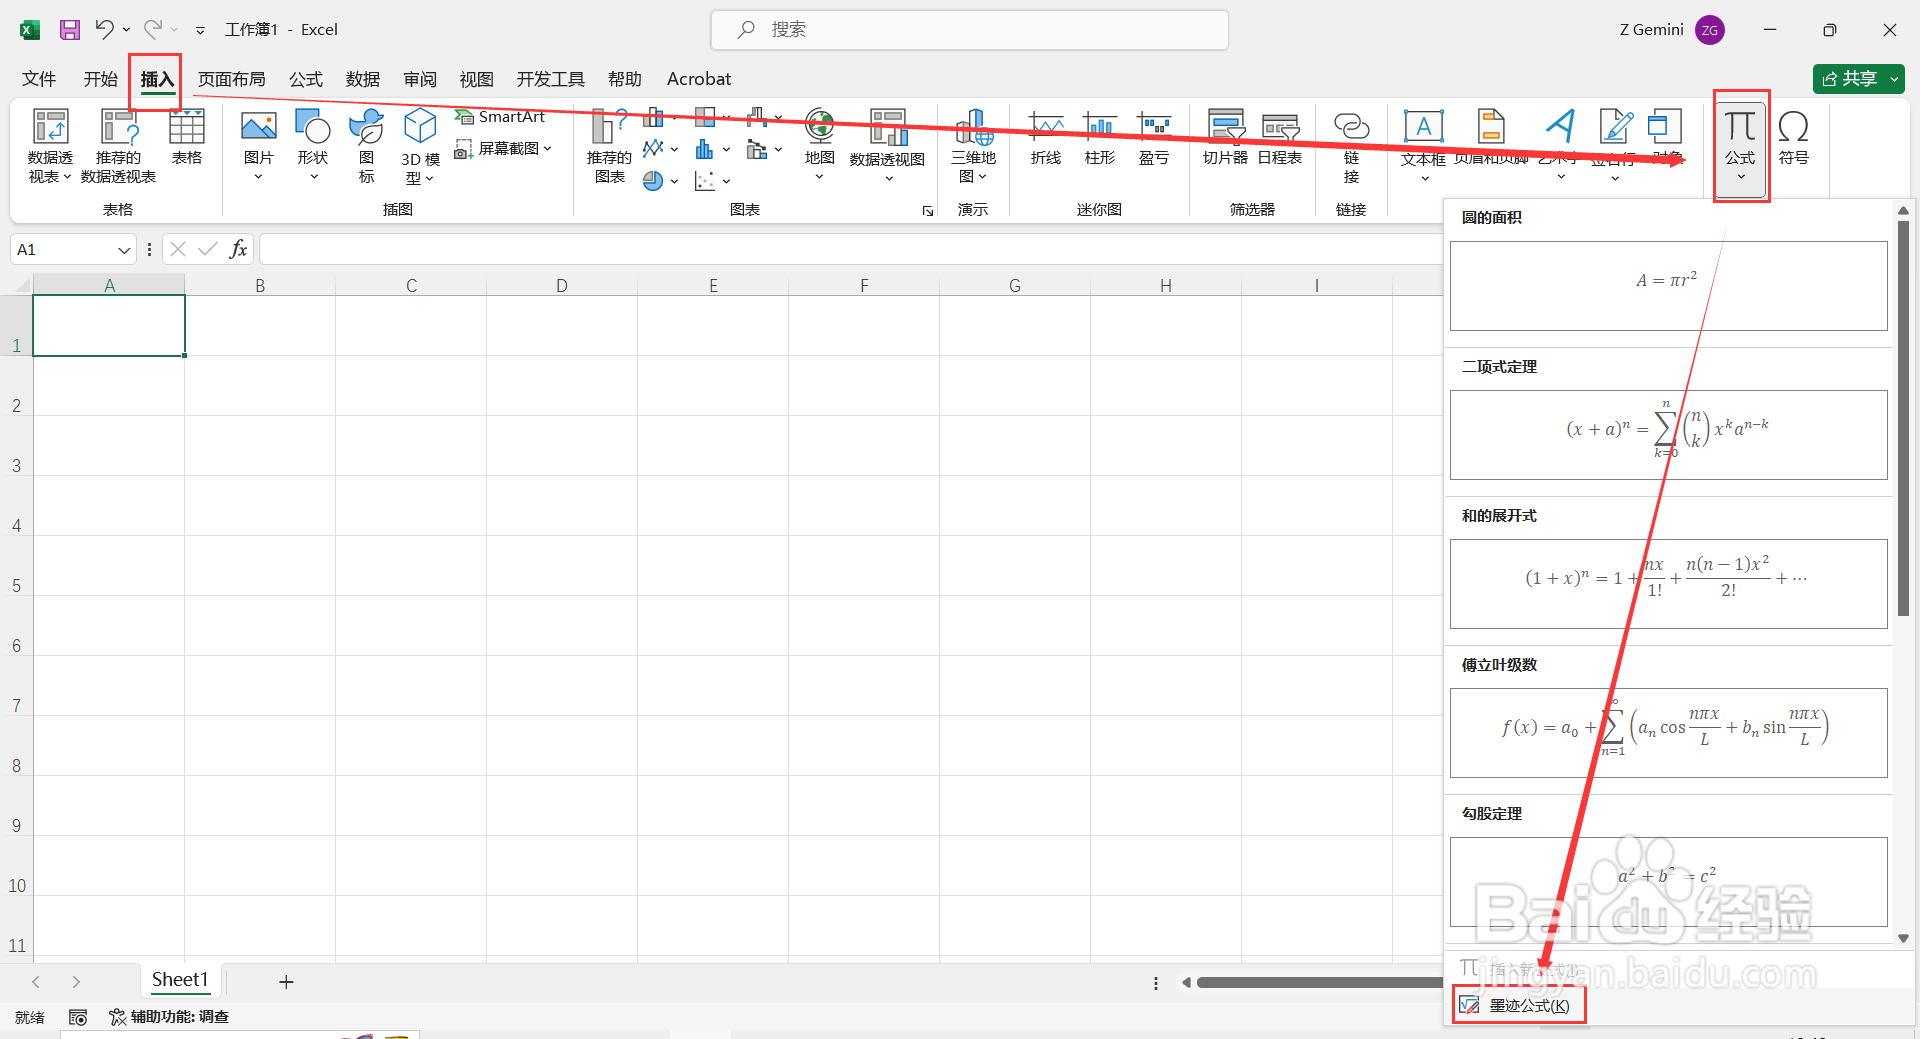This screenshot has height=1039, width=1920.
Task: Click the search (搜索) box
Action: click(969, 30)
